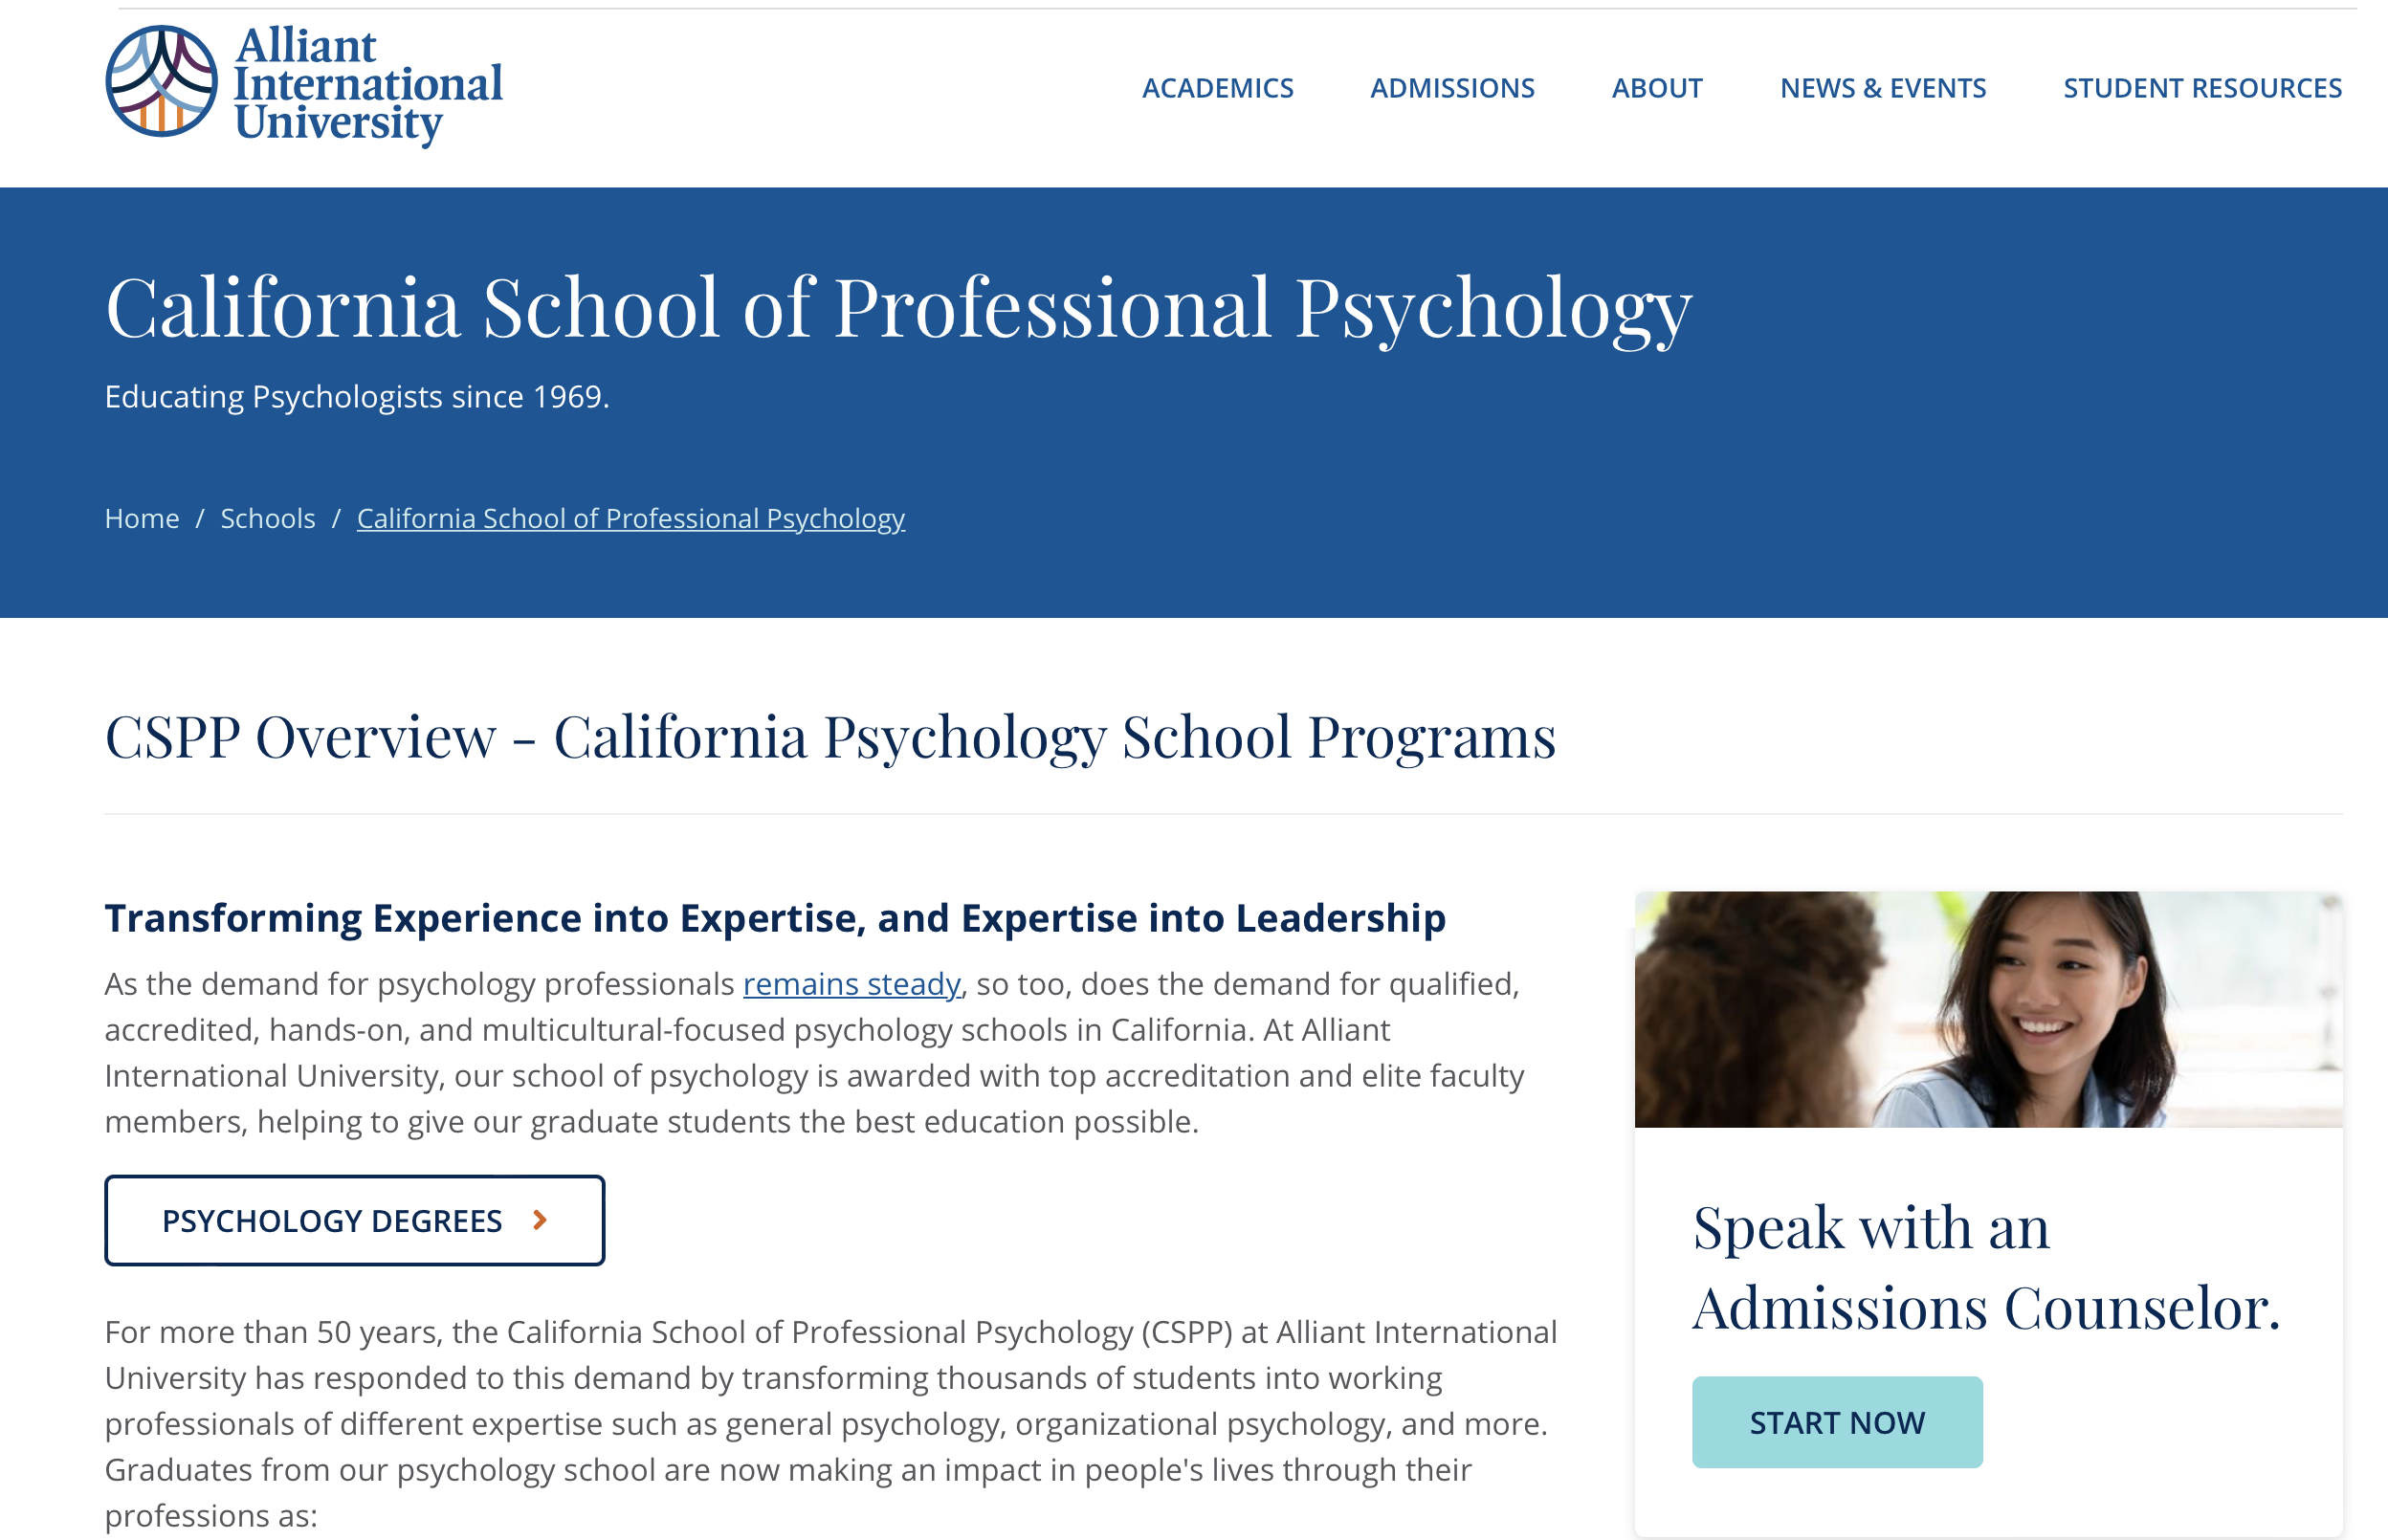The image size is (2388, 1540).
Task: Click the Alliant International University wordmark
Action: [x=368, y=84]
